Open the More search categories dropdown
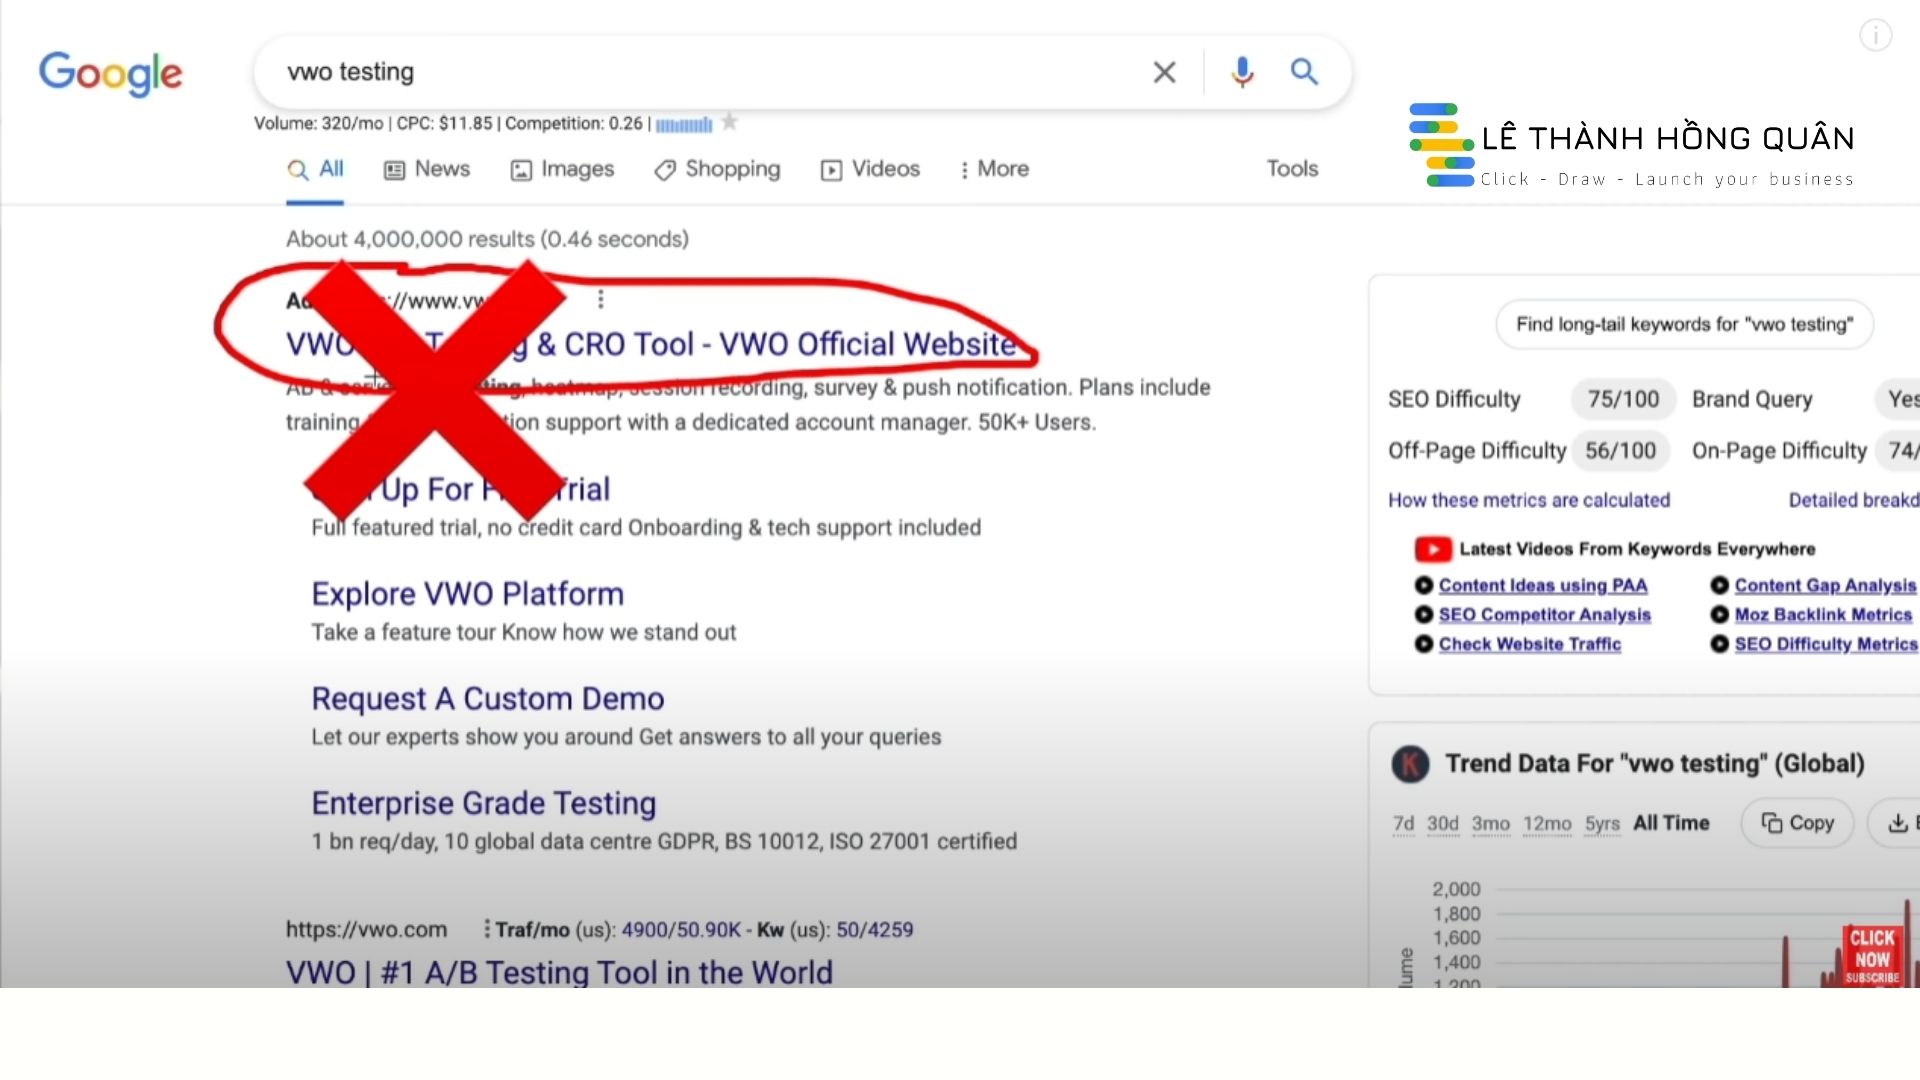Screen dimensions: 1920x1080 click(x=994, y=169)
